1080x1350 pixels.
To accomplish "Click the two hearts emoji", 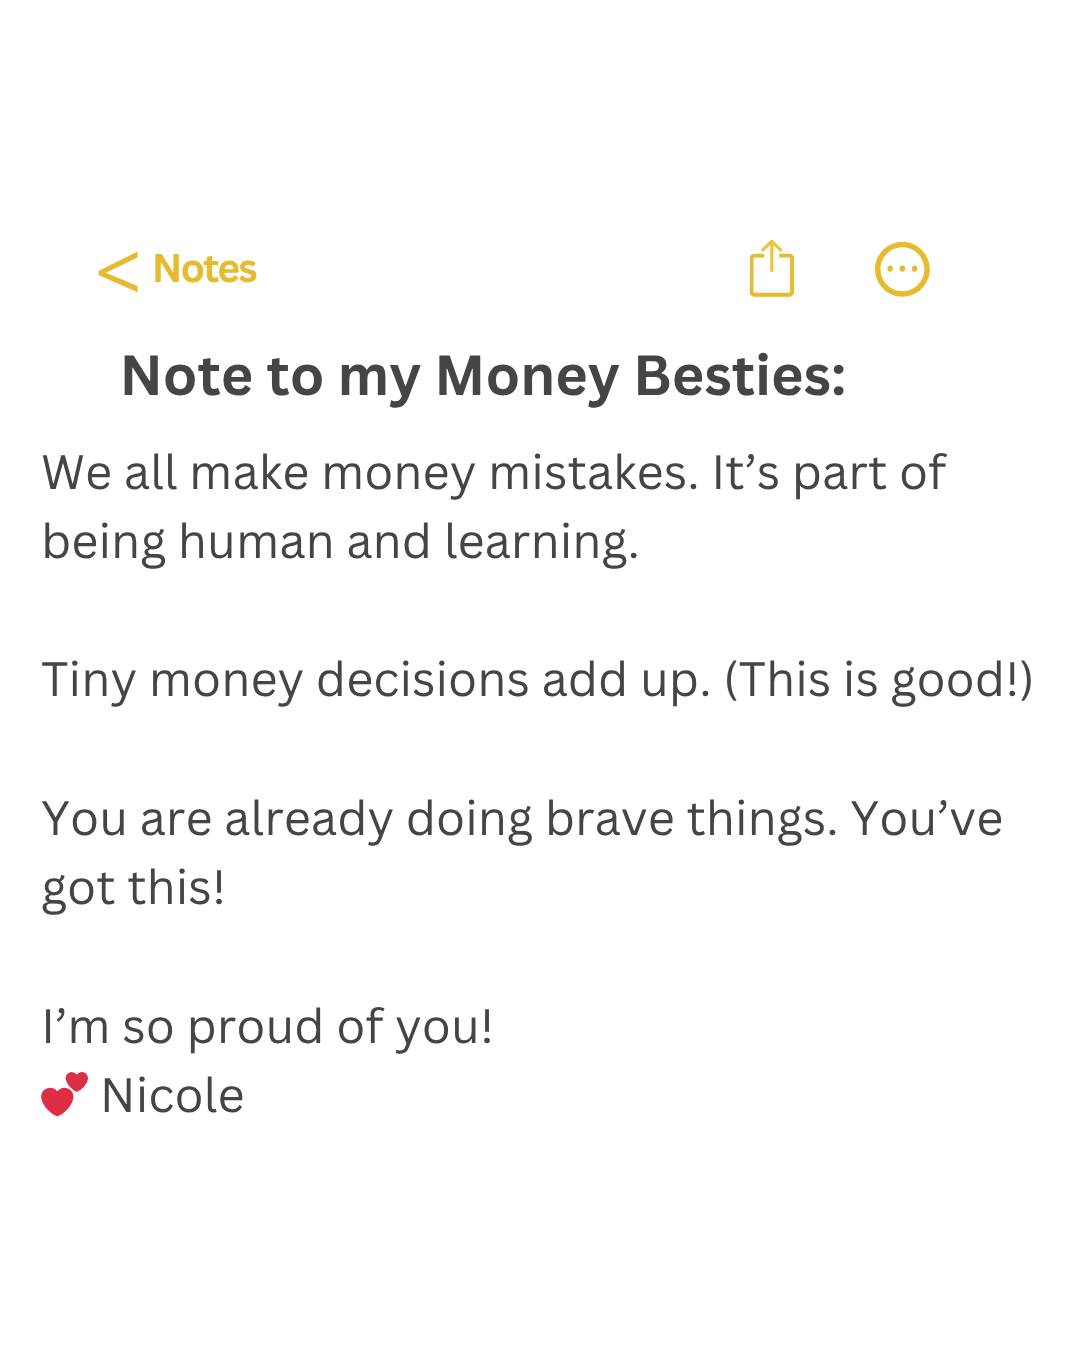I will [x=64, y=1094].
